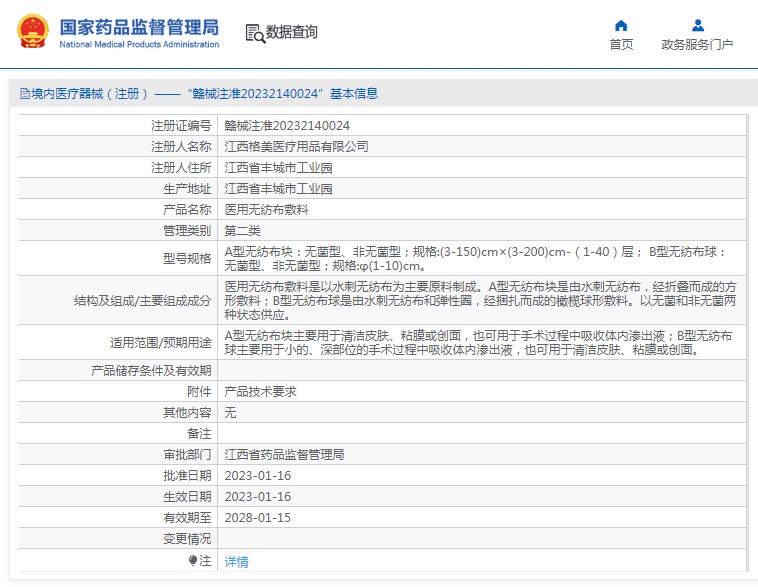Click the 注册人住所 value 江西省丰城市工业园
Screen dimensions: 758x587
[x=278, y=168]
